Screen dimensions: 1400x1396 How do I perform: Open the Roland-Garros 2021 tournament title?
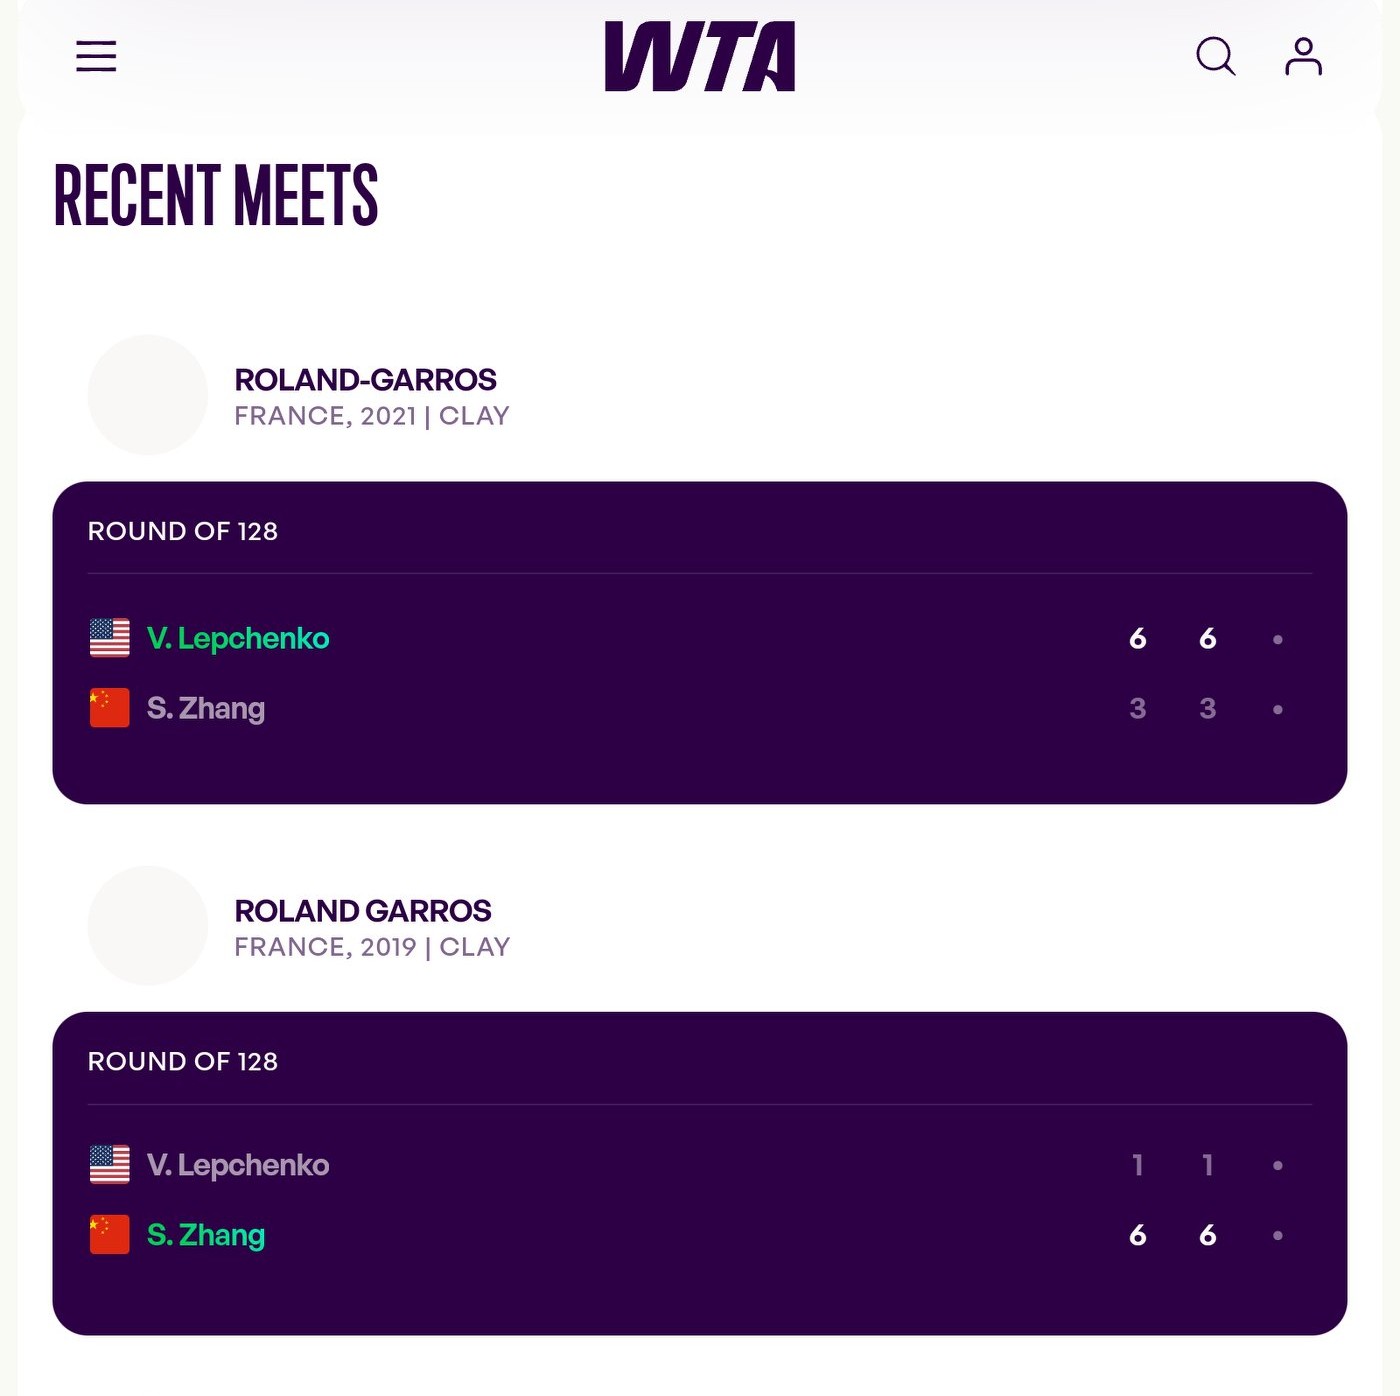click(365, 380)
